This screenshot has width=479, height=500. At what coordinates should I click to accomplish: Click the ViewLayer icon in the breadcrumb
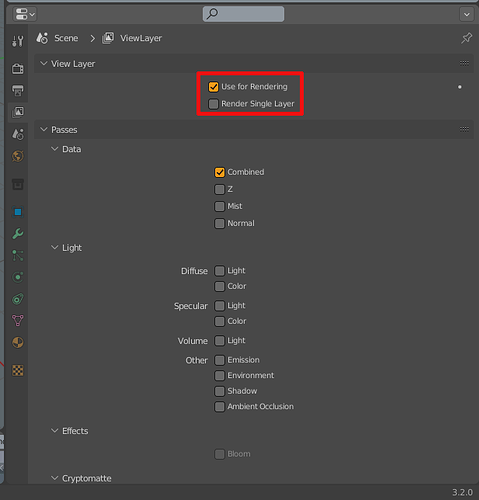click(108, 38)
